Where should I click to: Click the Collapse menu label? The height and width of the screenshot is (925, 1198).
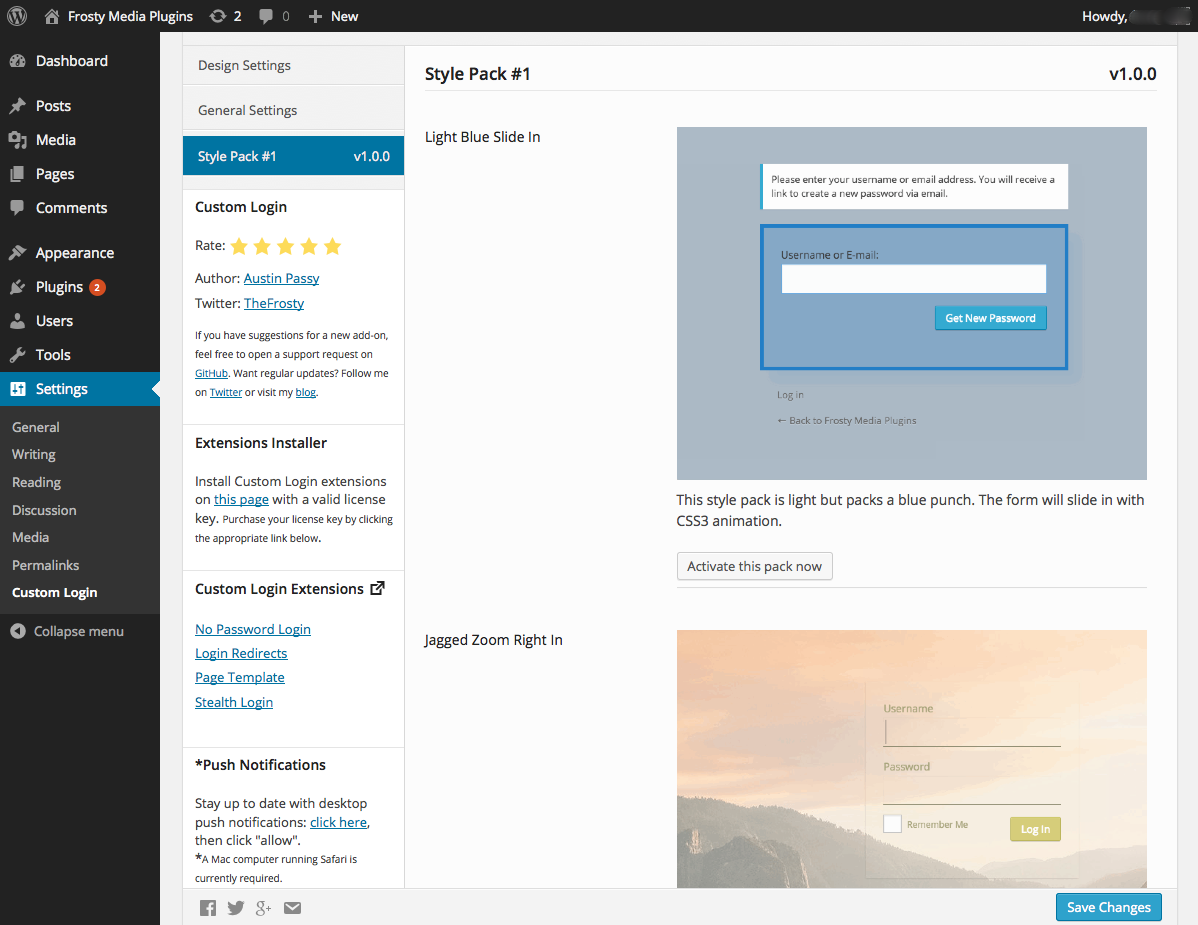pos(79,631)
